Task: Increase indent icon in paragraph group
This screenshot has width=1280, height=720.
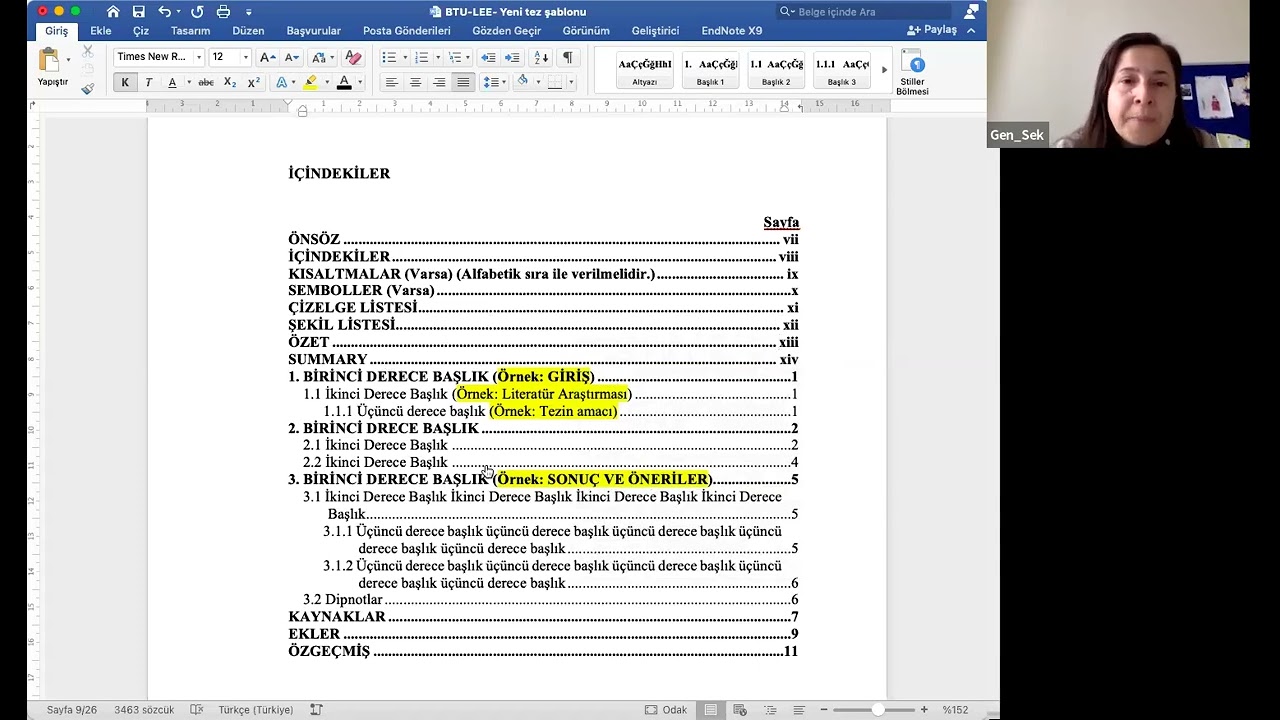Action: pyautogui.click(x=512, y=57)
